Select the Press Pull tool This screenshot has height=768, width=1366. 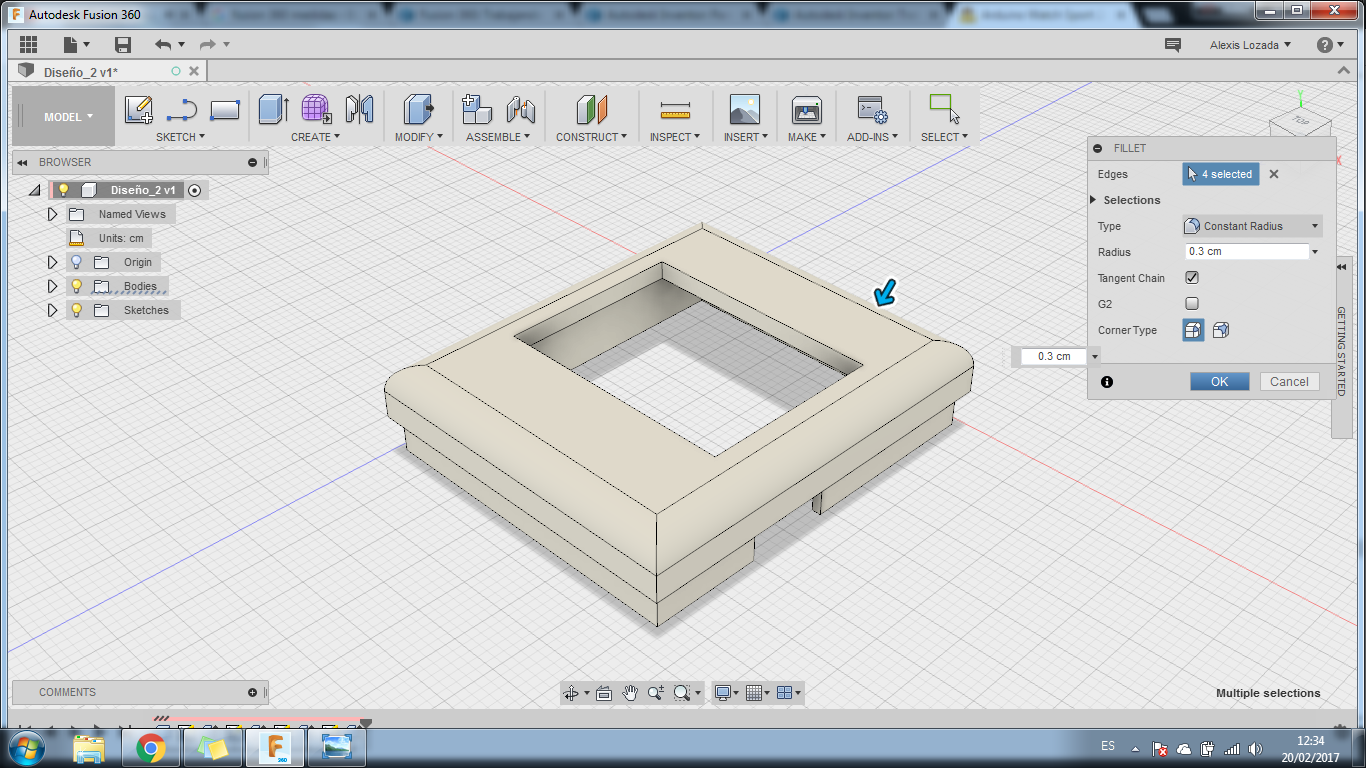(x=418, y=109)
